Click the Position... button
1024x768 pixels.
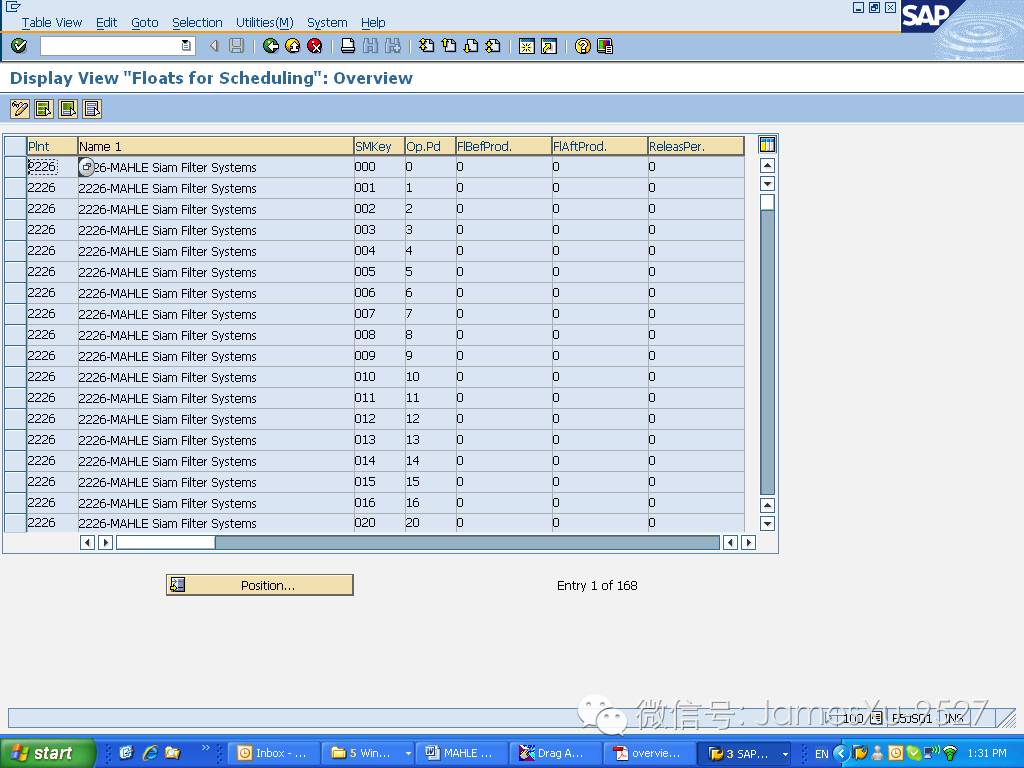260,585
